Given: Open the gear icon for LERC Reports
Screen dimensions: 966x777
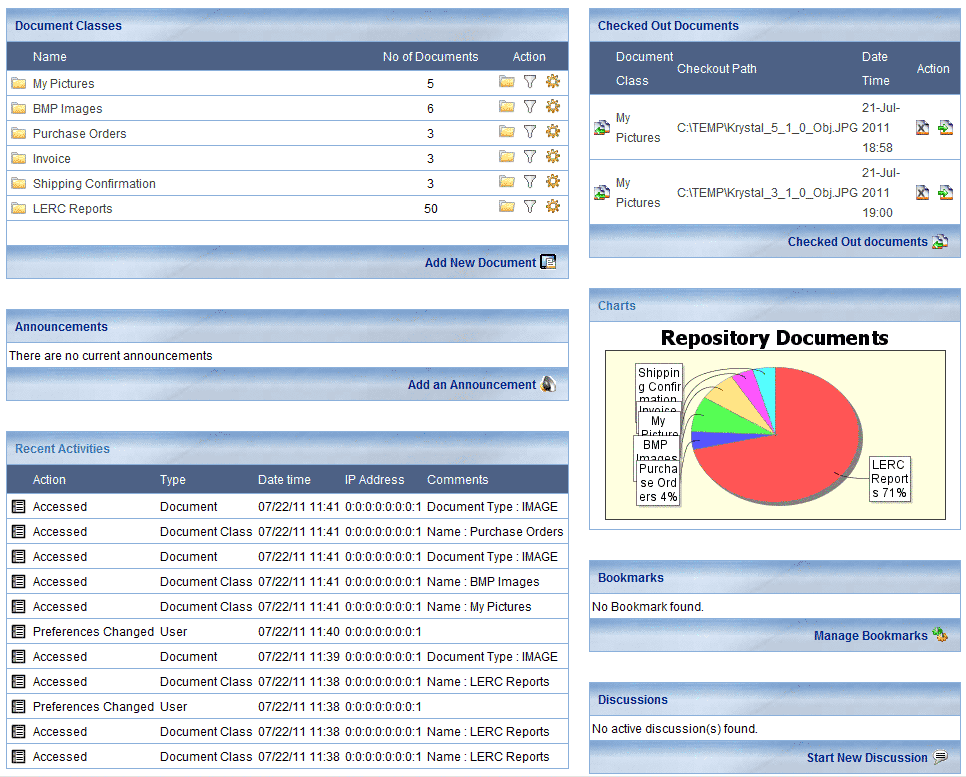Looking at the screenshot, I should (x=553, y=206).
